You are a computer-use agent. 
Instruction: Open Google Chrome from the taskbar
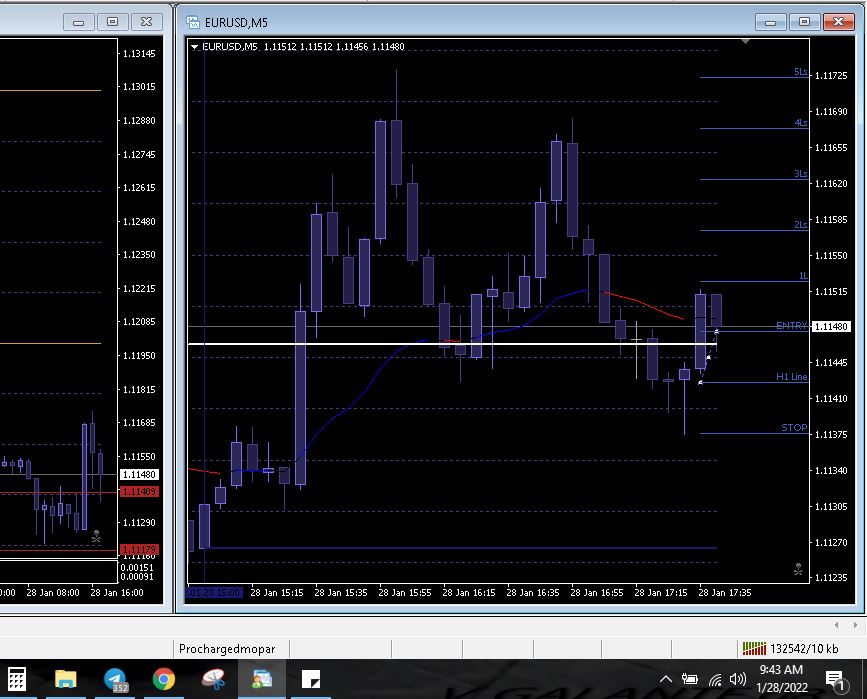[x=164, y=680]
